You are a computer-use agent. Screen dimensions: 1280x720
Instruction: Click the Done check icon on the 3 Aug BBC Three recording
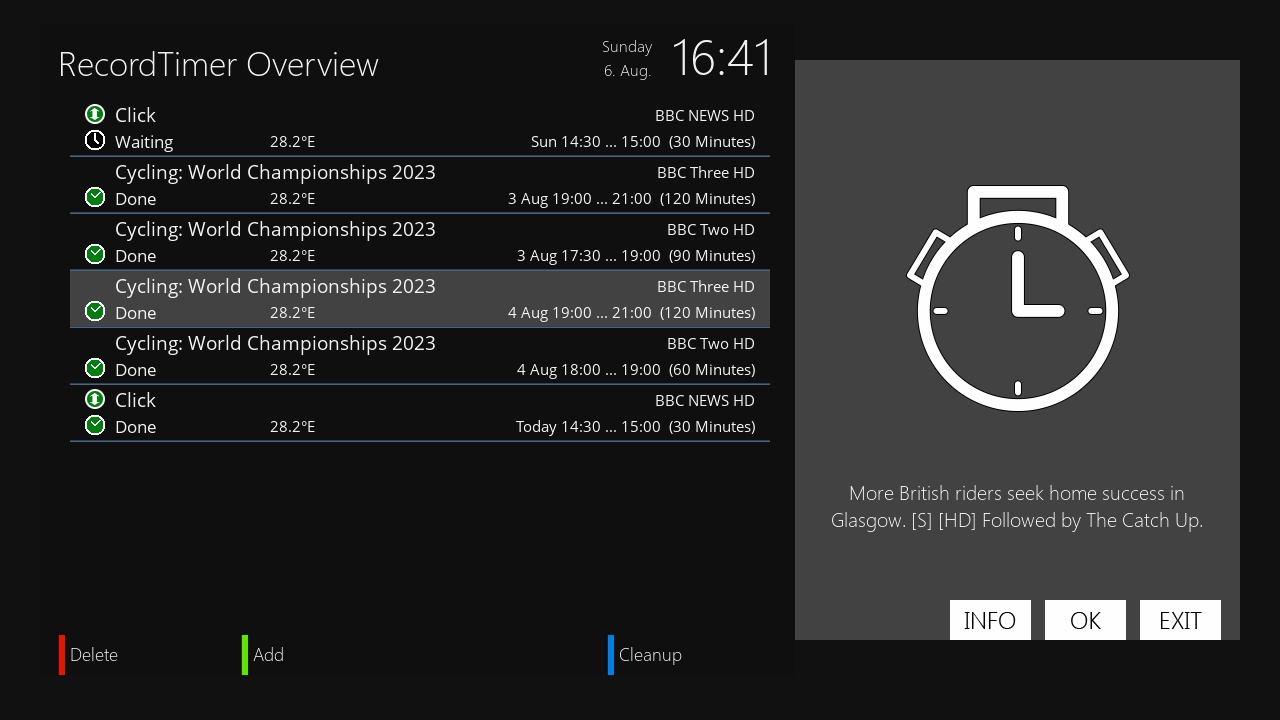pos(95,197)
